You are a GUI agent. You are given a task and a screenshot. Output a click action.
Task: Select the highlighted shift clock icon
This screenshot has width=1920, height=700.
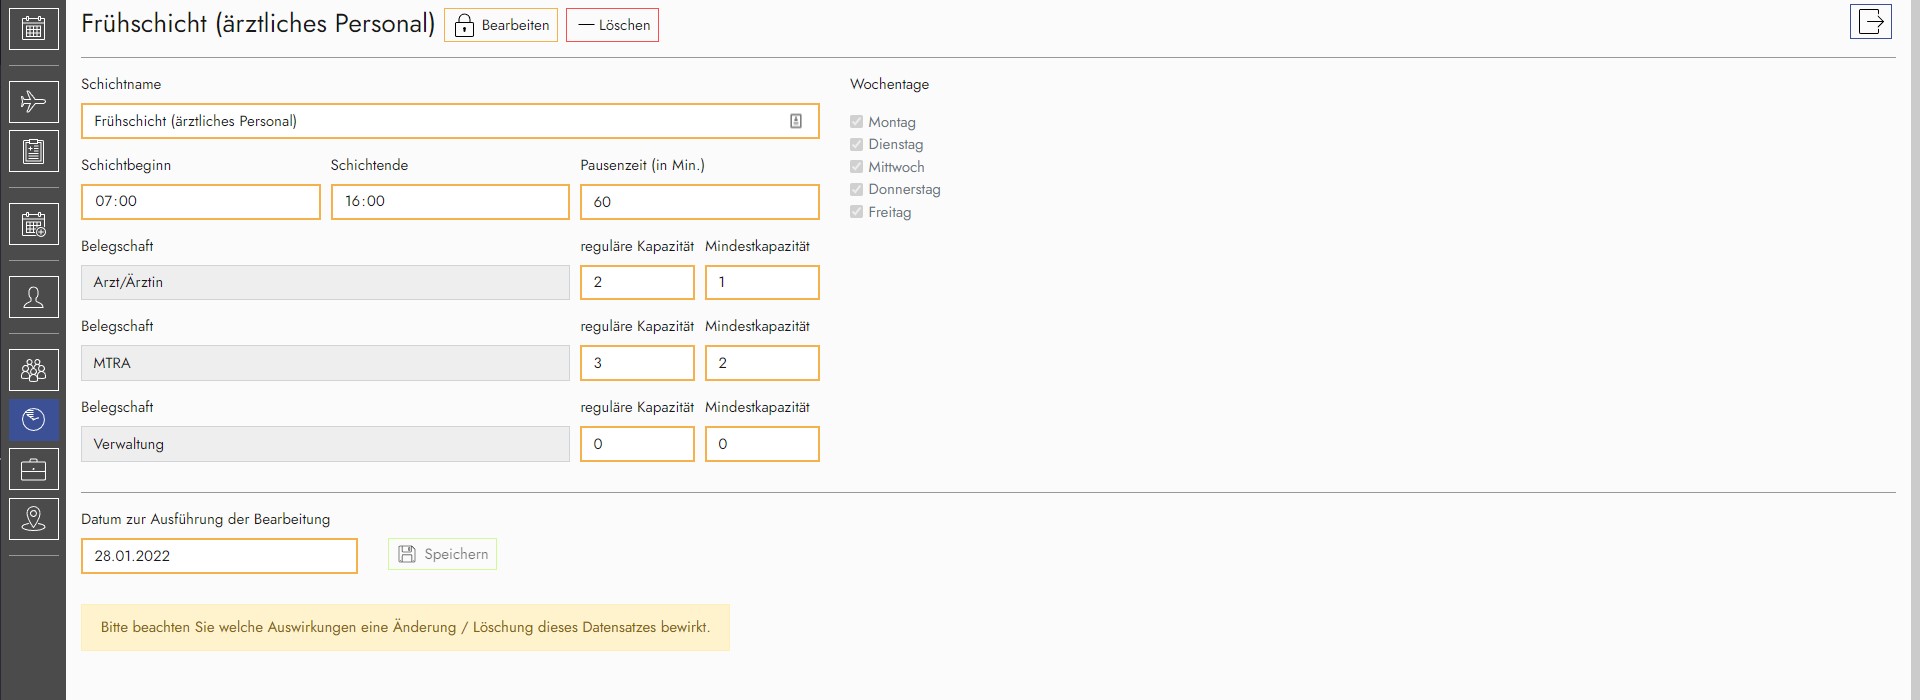point(33,420)
